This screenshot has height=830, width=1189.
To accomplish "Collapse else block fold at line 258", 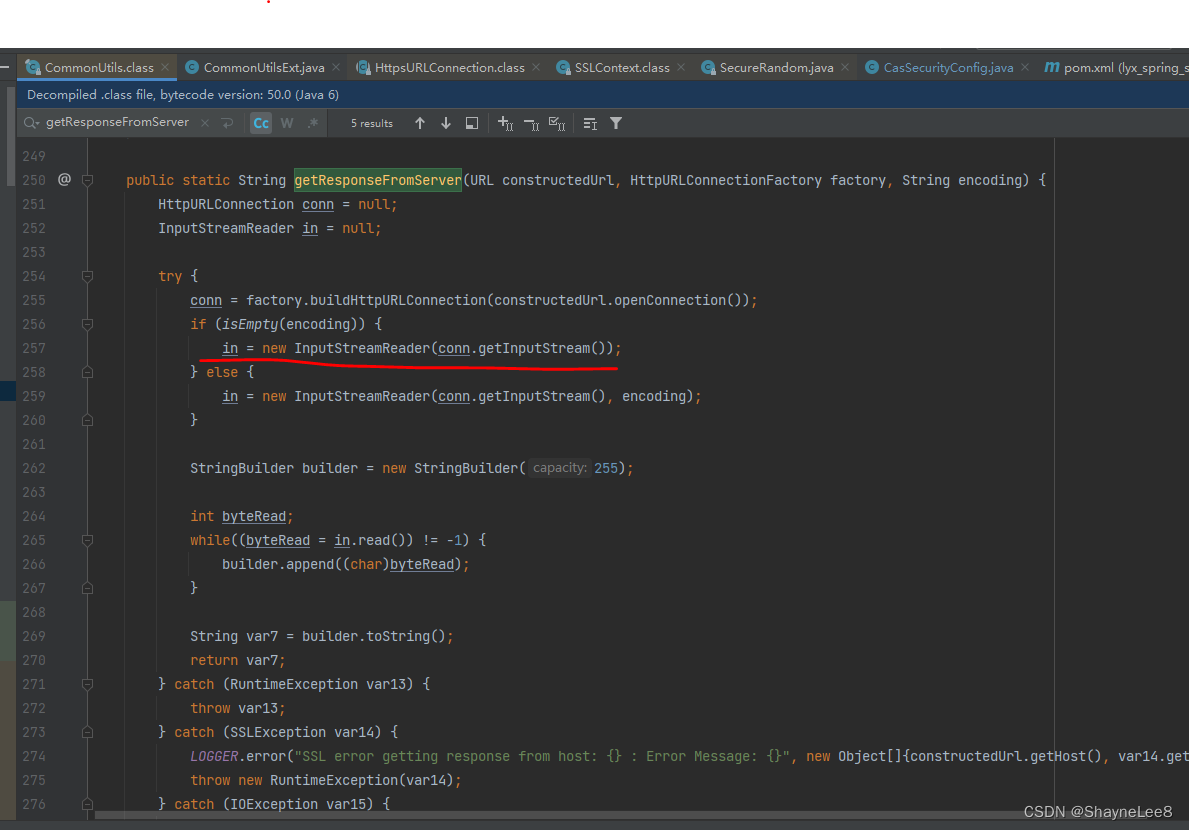I will [87, 372].
